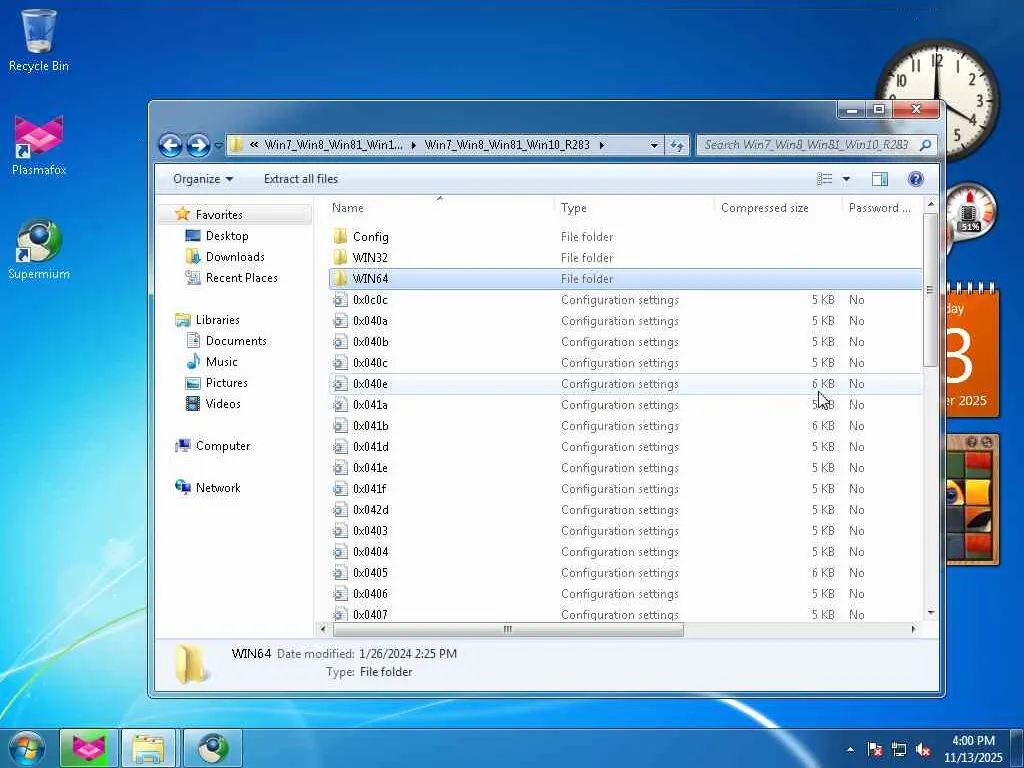The width and height of the screenshot is (1024, 768).
Task: Open the Organize menu
Action: click(x=202, y=179)
